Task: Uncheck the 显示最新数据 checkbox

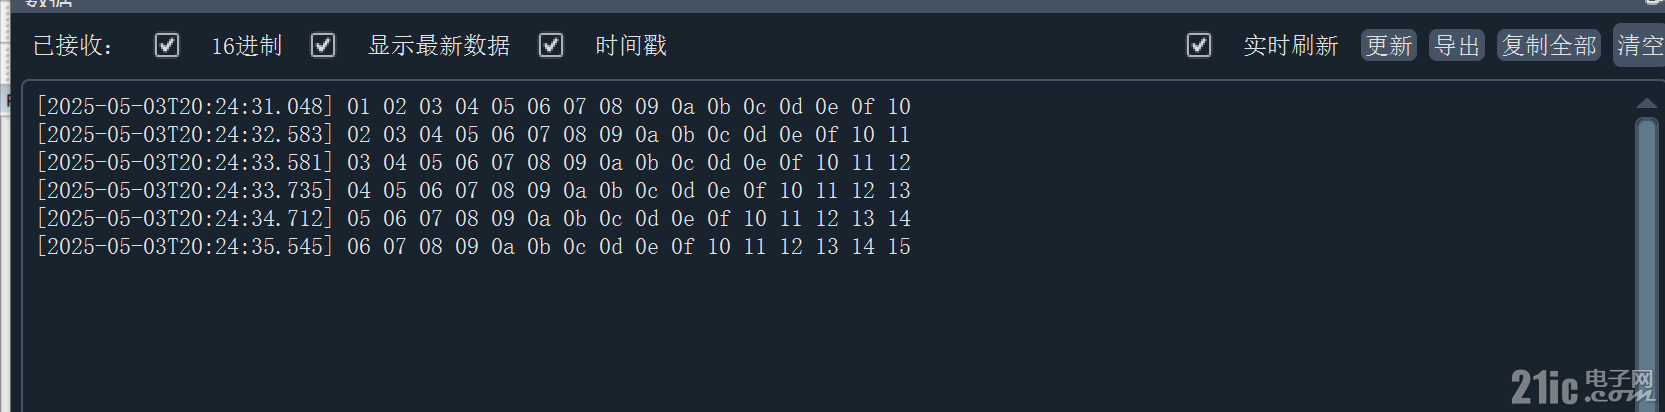Action: [323, 45]
